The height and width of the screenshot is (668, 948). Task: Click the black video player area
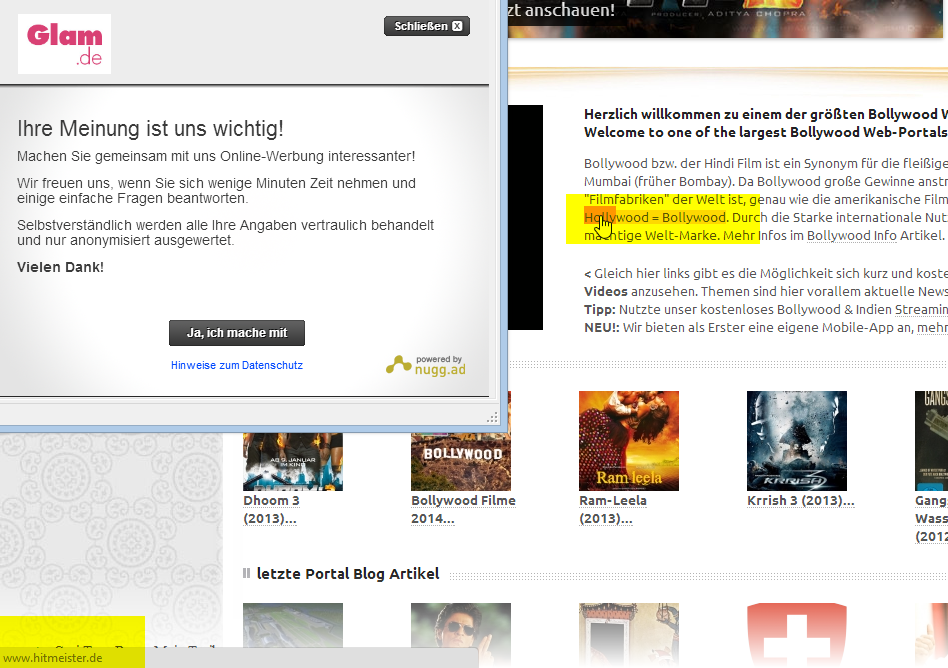(525, 218)
